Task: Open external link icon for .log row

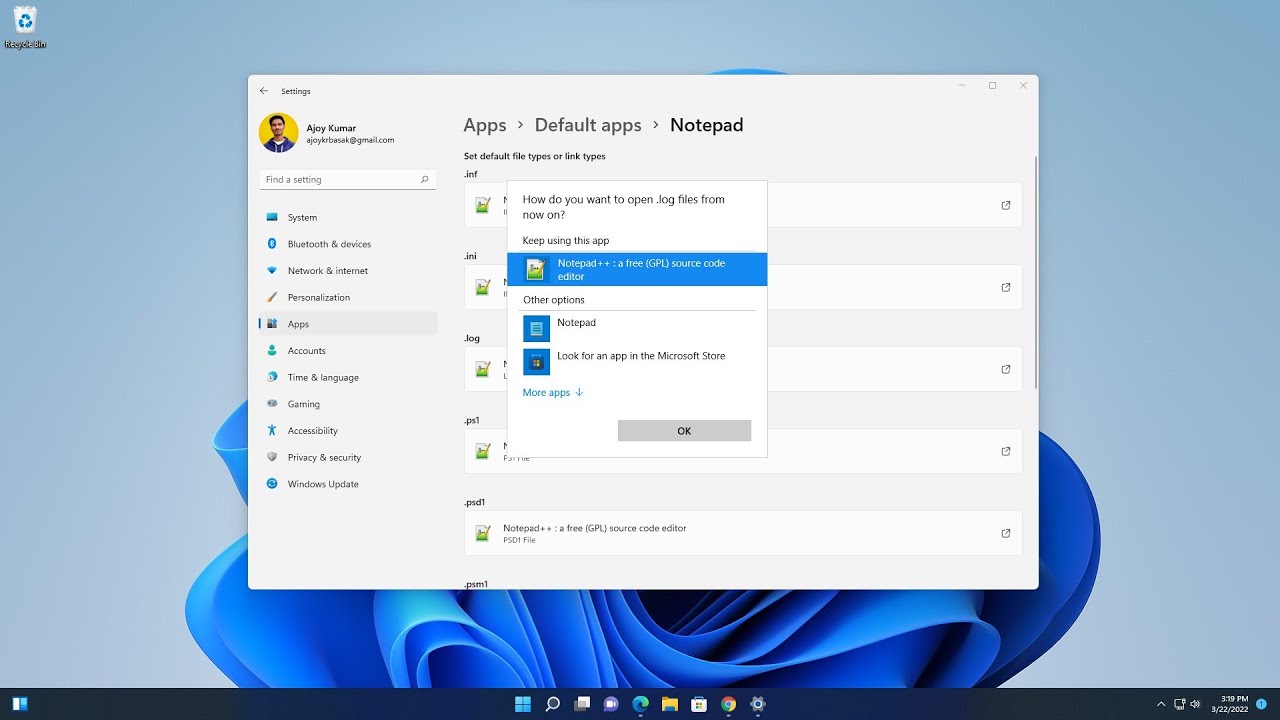Action: point(1006,369)
